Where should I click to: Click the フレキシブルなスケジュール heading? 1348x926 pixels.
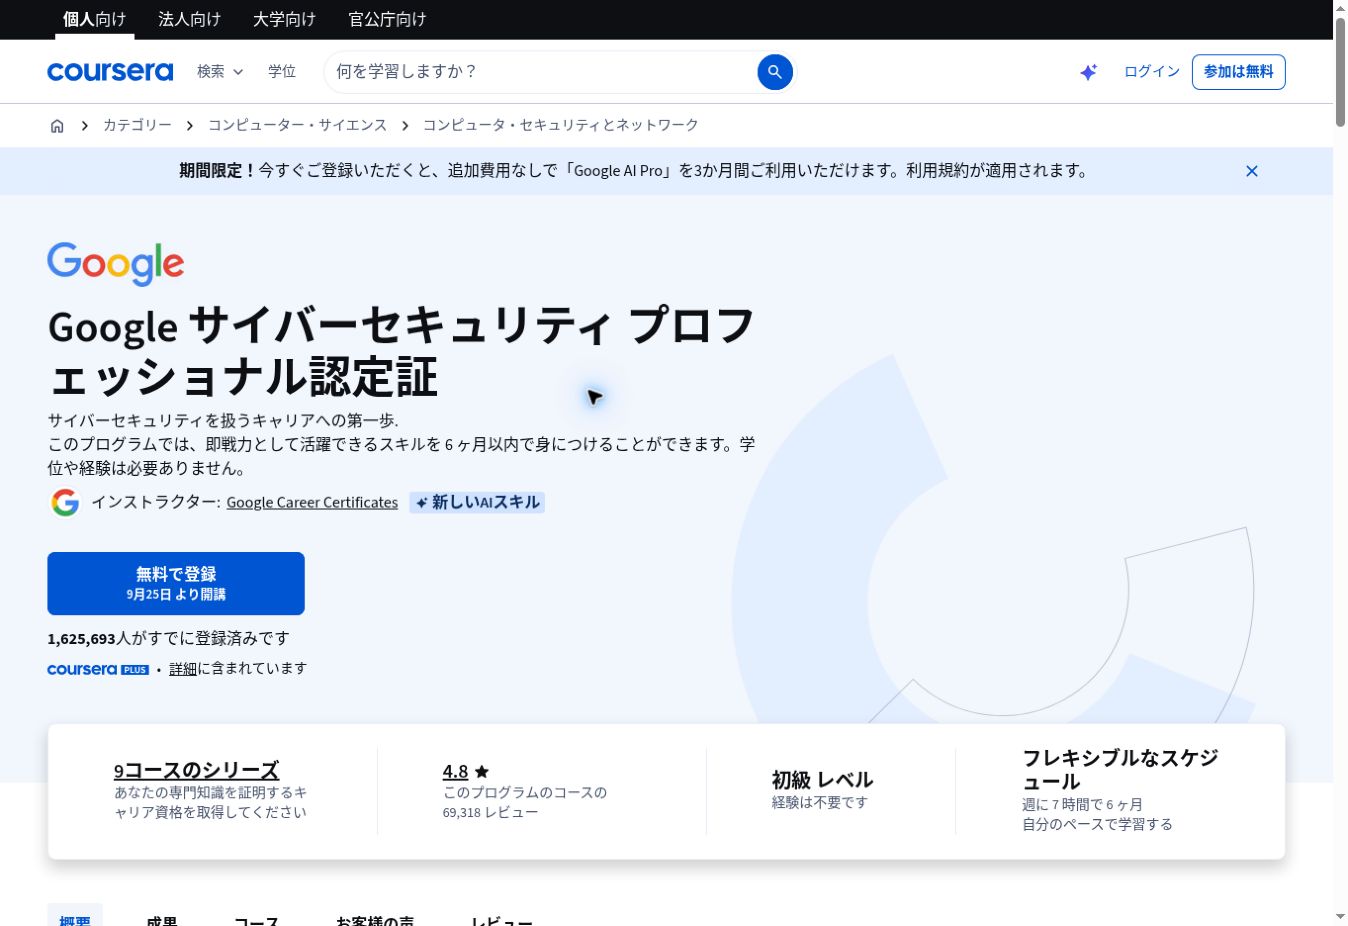1120,770
